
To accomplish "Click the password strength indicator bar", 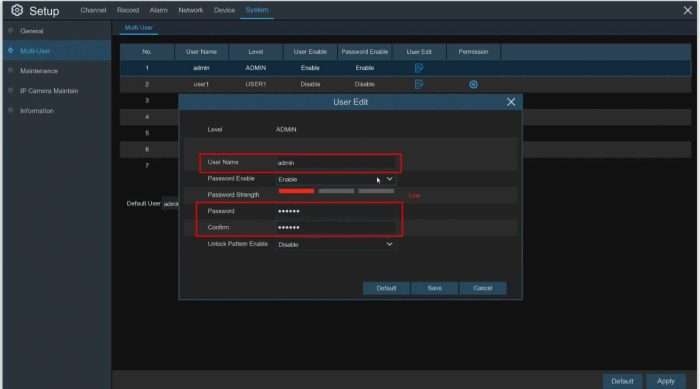I will coord(336,191).
